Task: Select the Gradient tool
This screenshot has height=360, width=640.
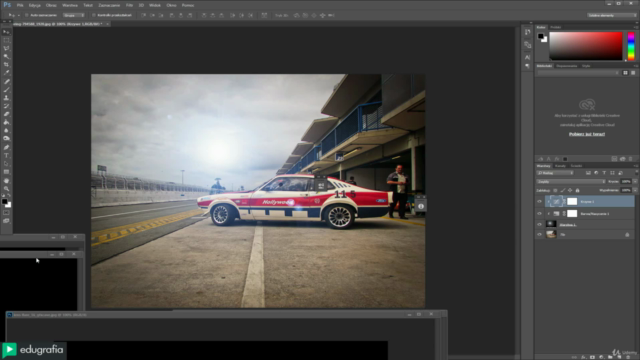Action: (6, 122)
